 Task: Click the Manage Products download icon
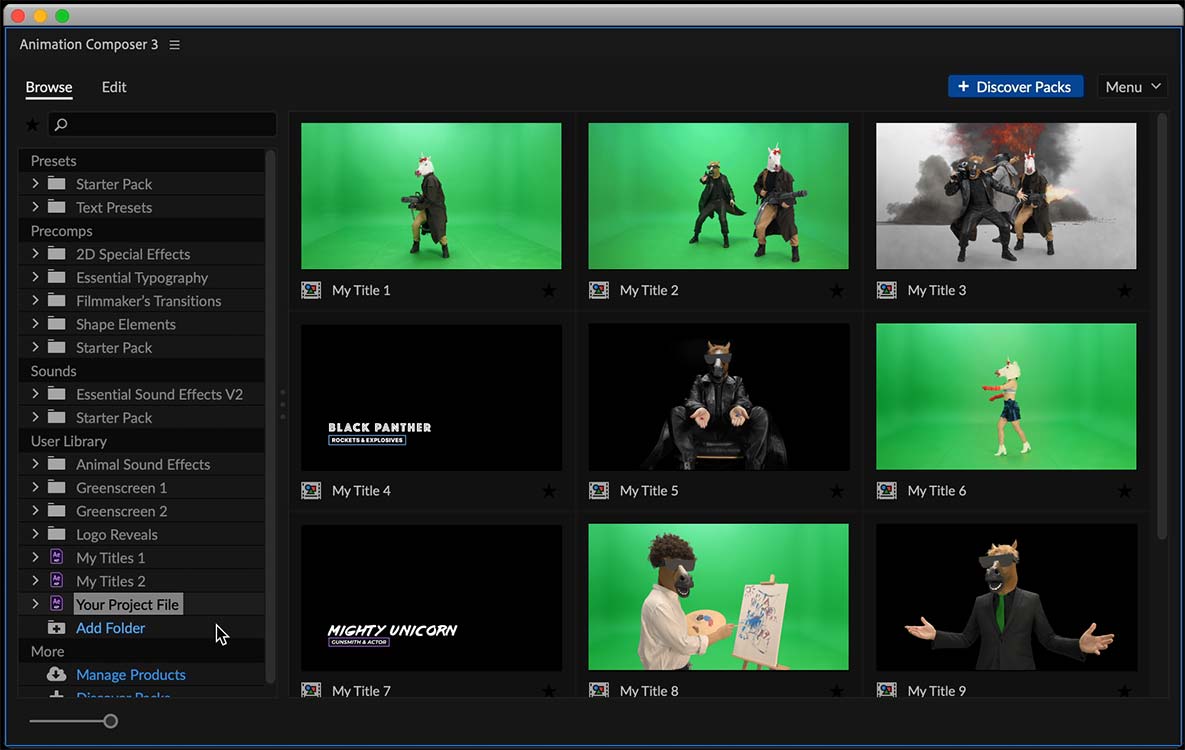click(x=56, y=675)
